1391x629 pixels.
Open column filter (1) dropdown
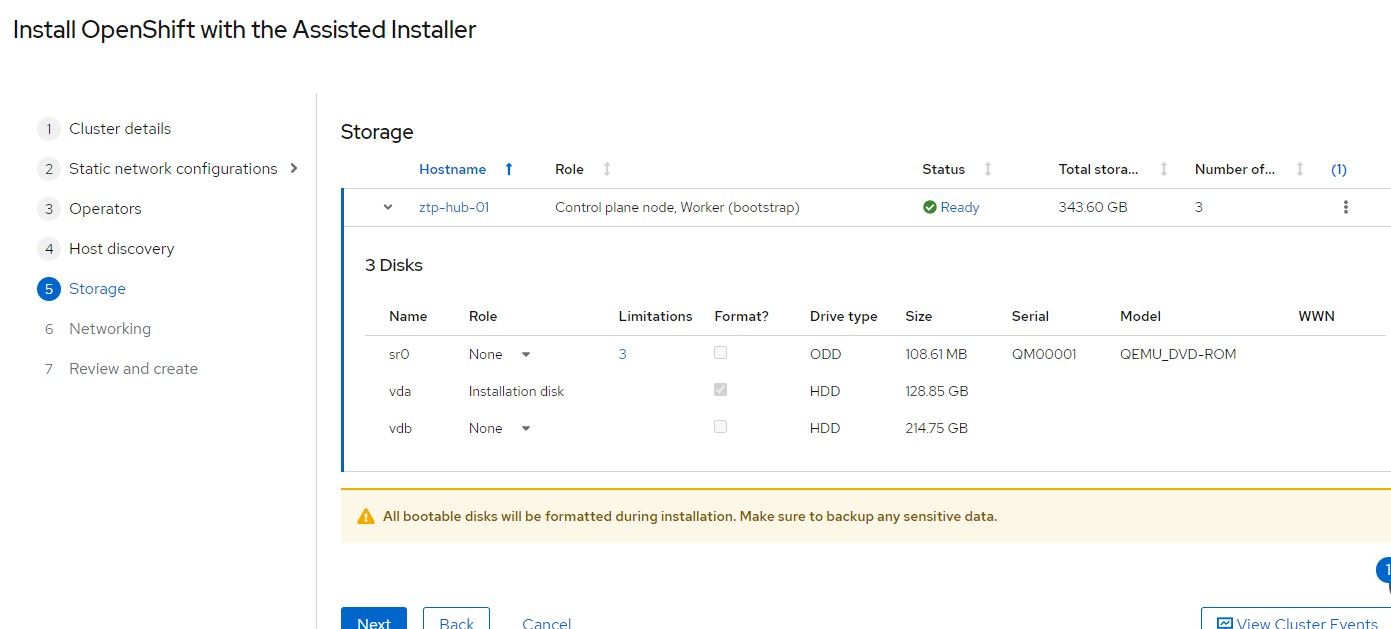[x=1339, y=170]
